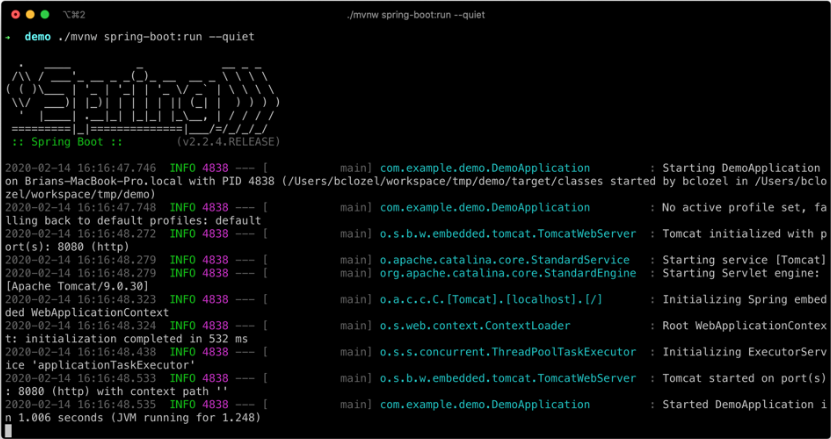The height and width of the screenshot is (439, 831).
Task: Click timestamp '2020-02-14 16:16:48.272'
Action: [81, 233]
